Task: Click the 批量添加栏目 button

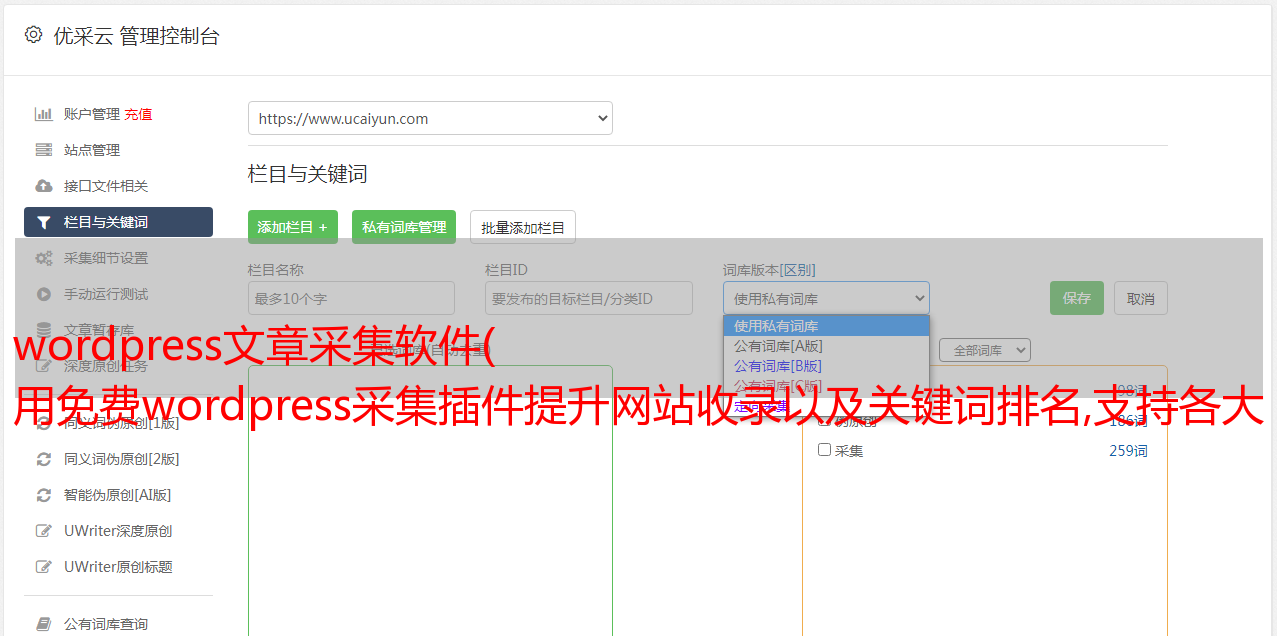Action: 523,227
